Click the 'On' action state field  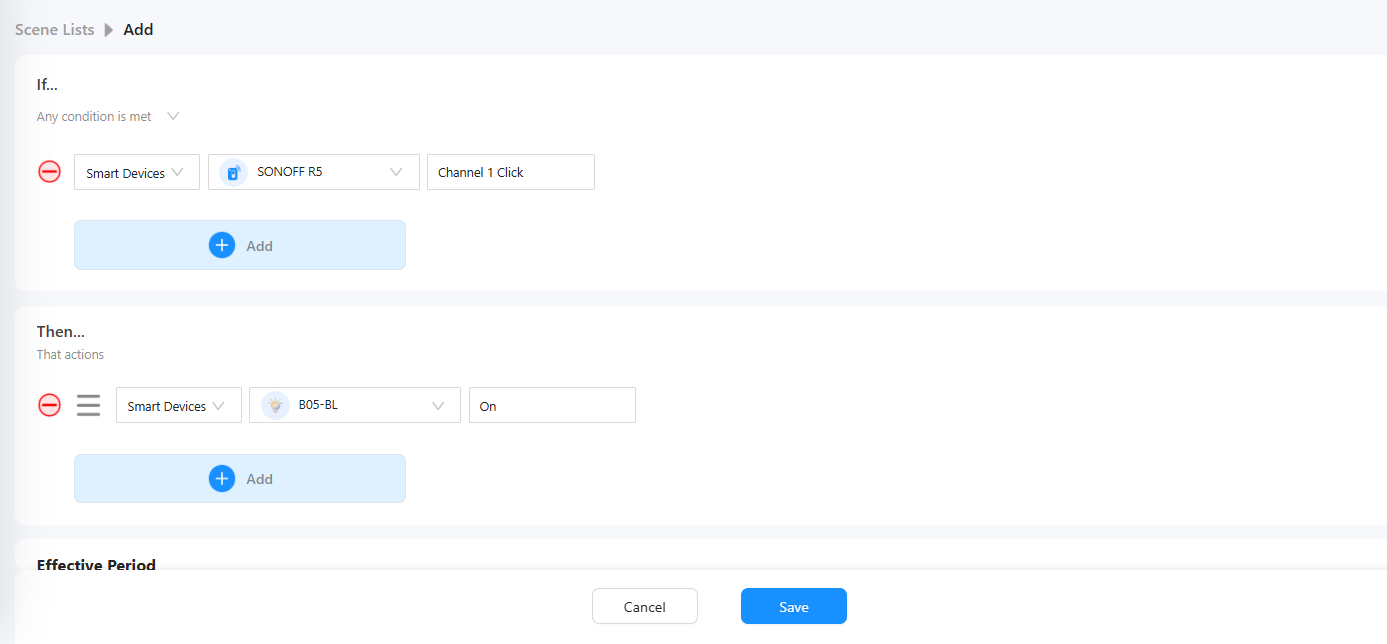click(x=551, y=405)
